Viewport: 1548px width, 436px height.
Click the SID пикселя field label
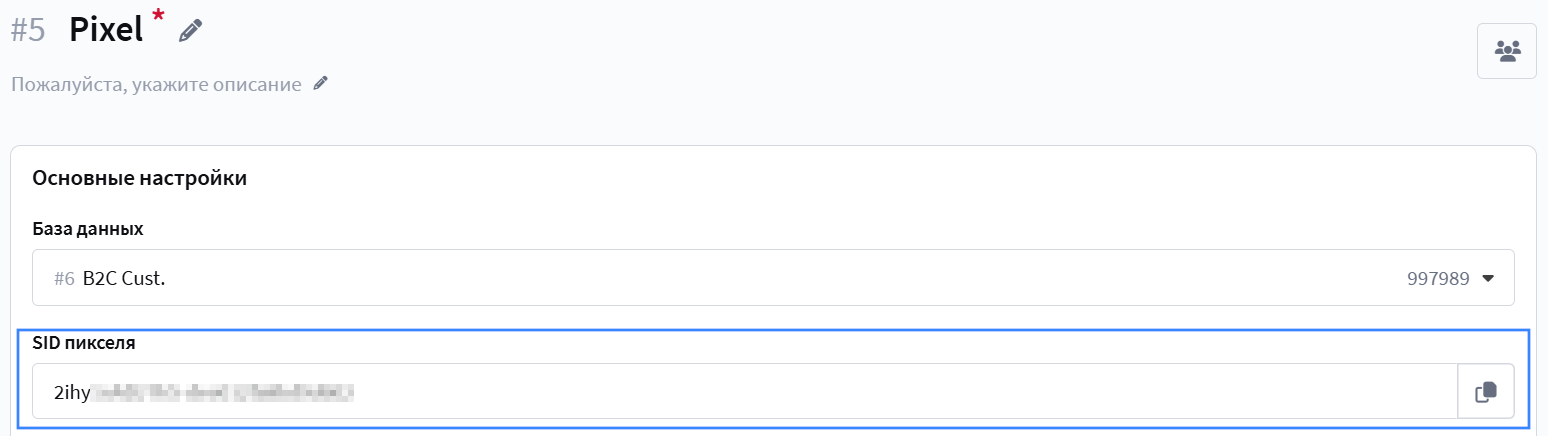coord(84,343)
